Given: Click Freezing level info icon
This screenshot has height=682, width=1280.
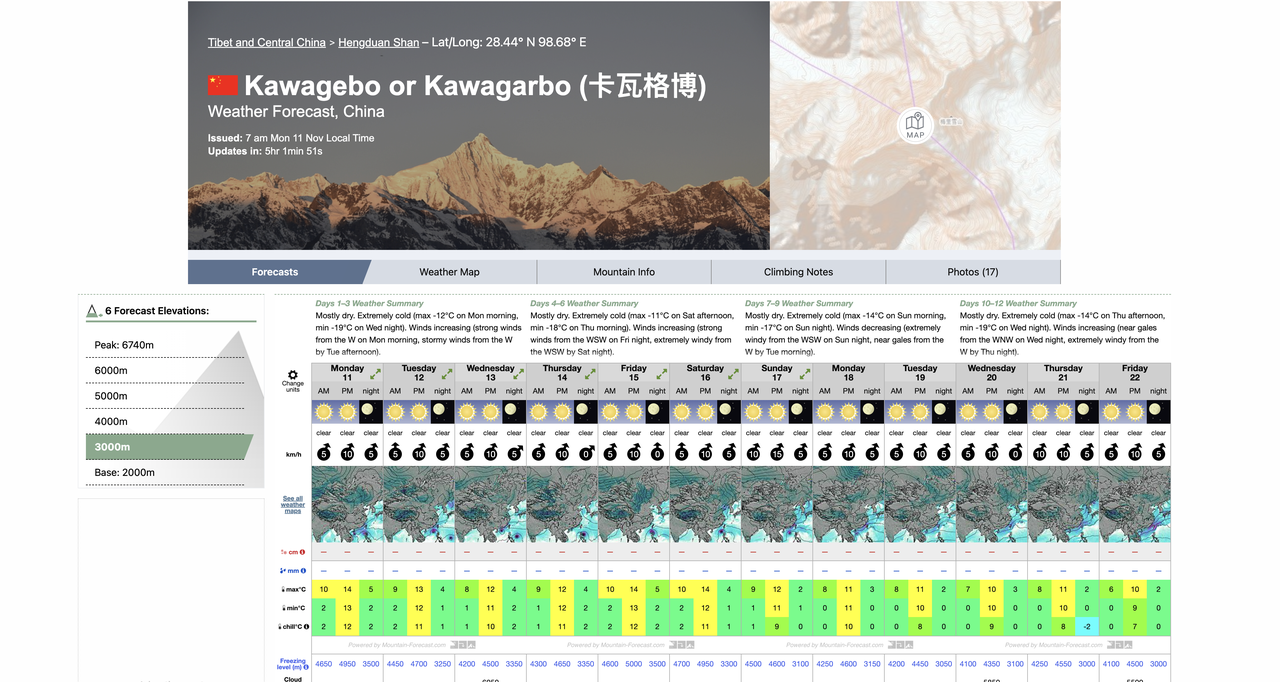Looking at the screenshot, I should click(x=306, y=667).
